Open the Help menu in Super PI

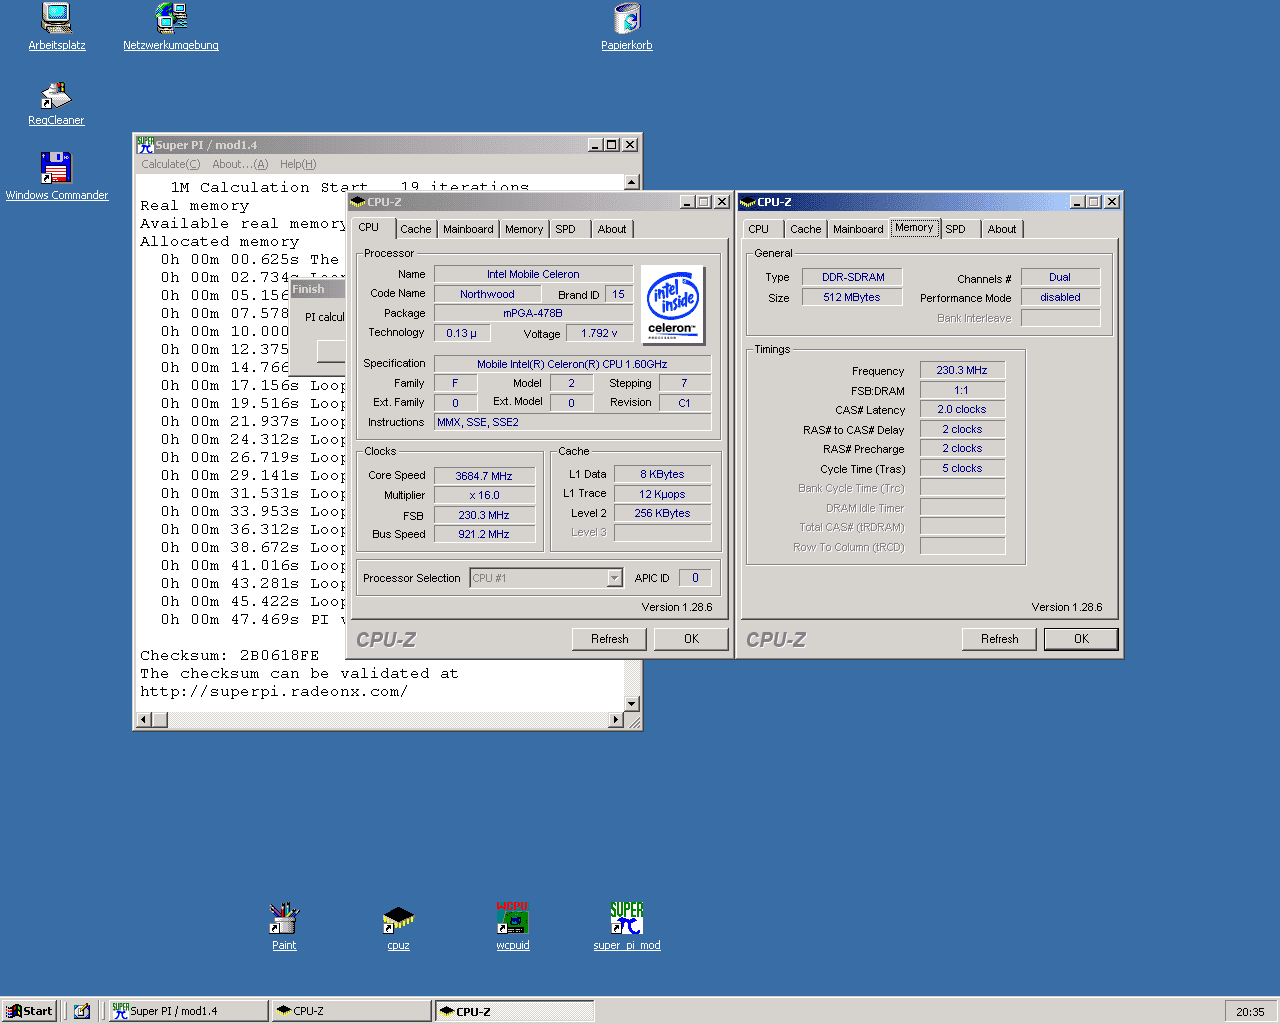point(298,164)
